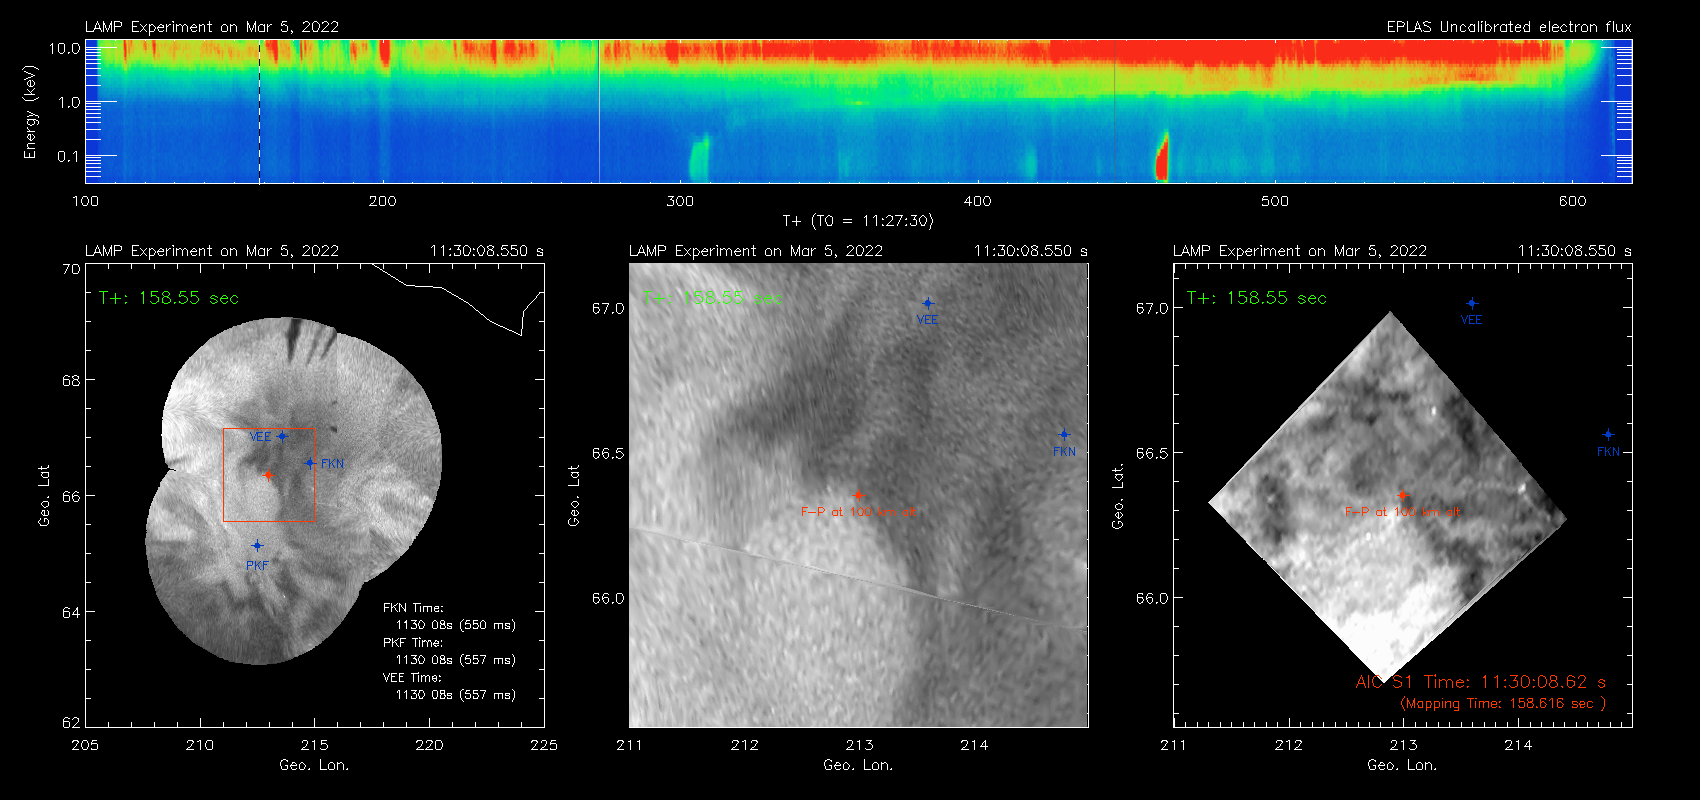Select the Energy (keV) axis label
The height and width of the screenshot is (800, 1700).
tap(30, 112)
